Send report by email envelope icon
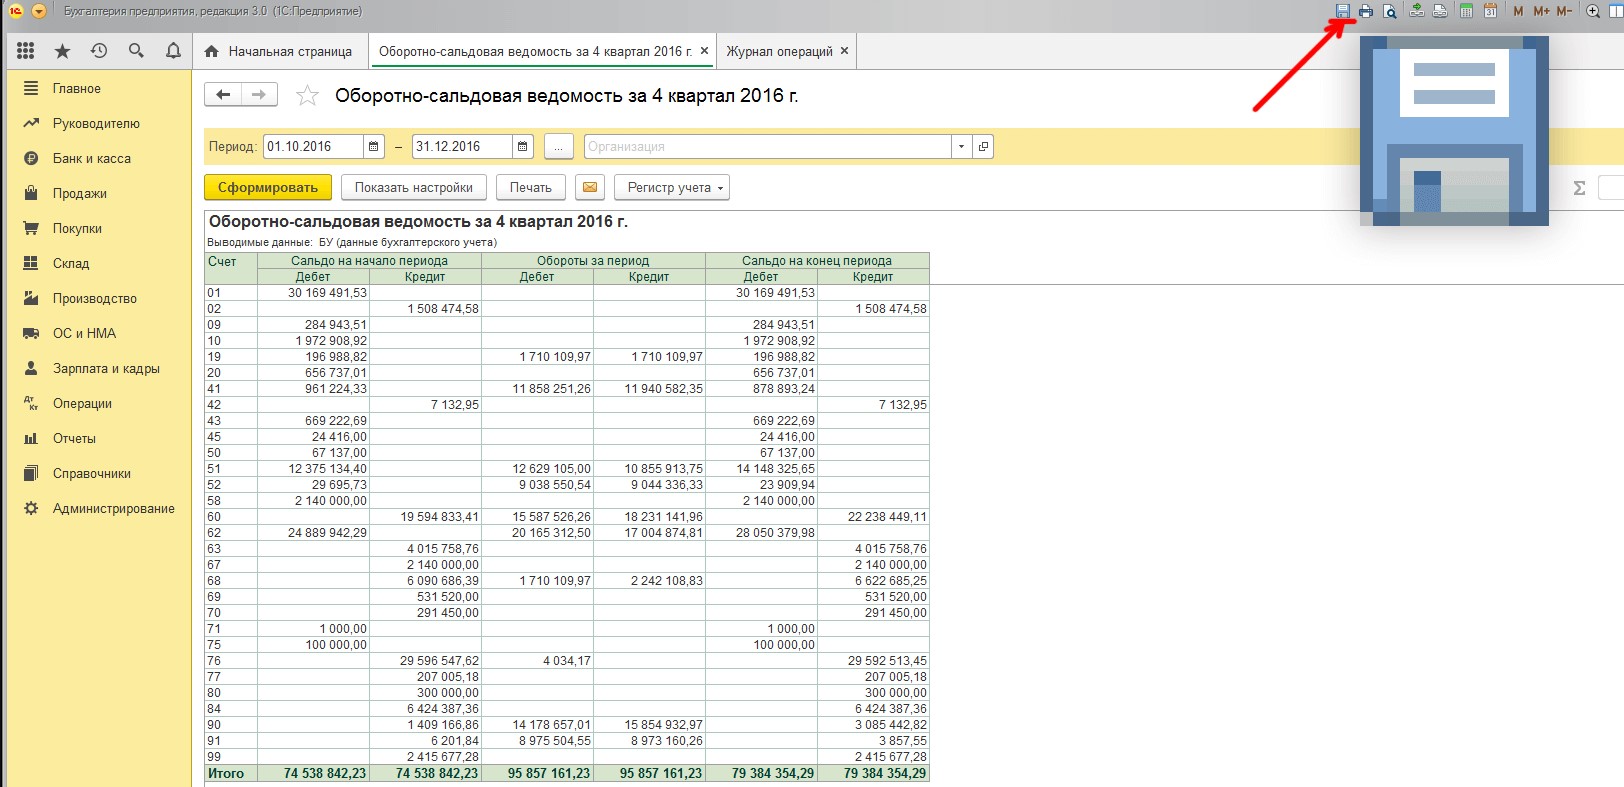The height and width of the screenshot is (787, 1624). [590, 187]
